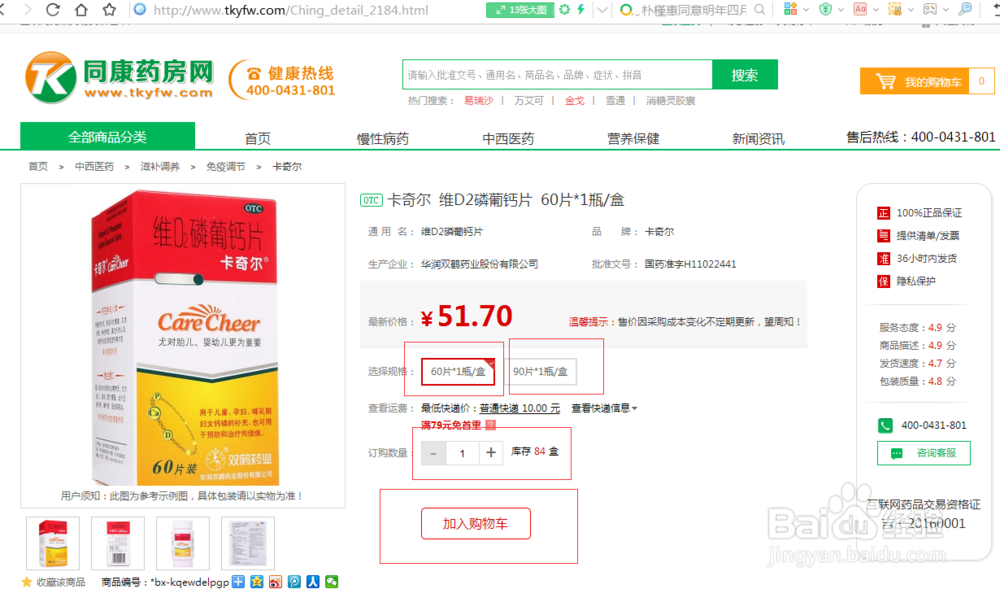The image size is (1000, 589).
Task: Expand the address bar dropdown chevron
Action: [x=601, y=10]
